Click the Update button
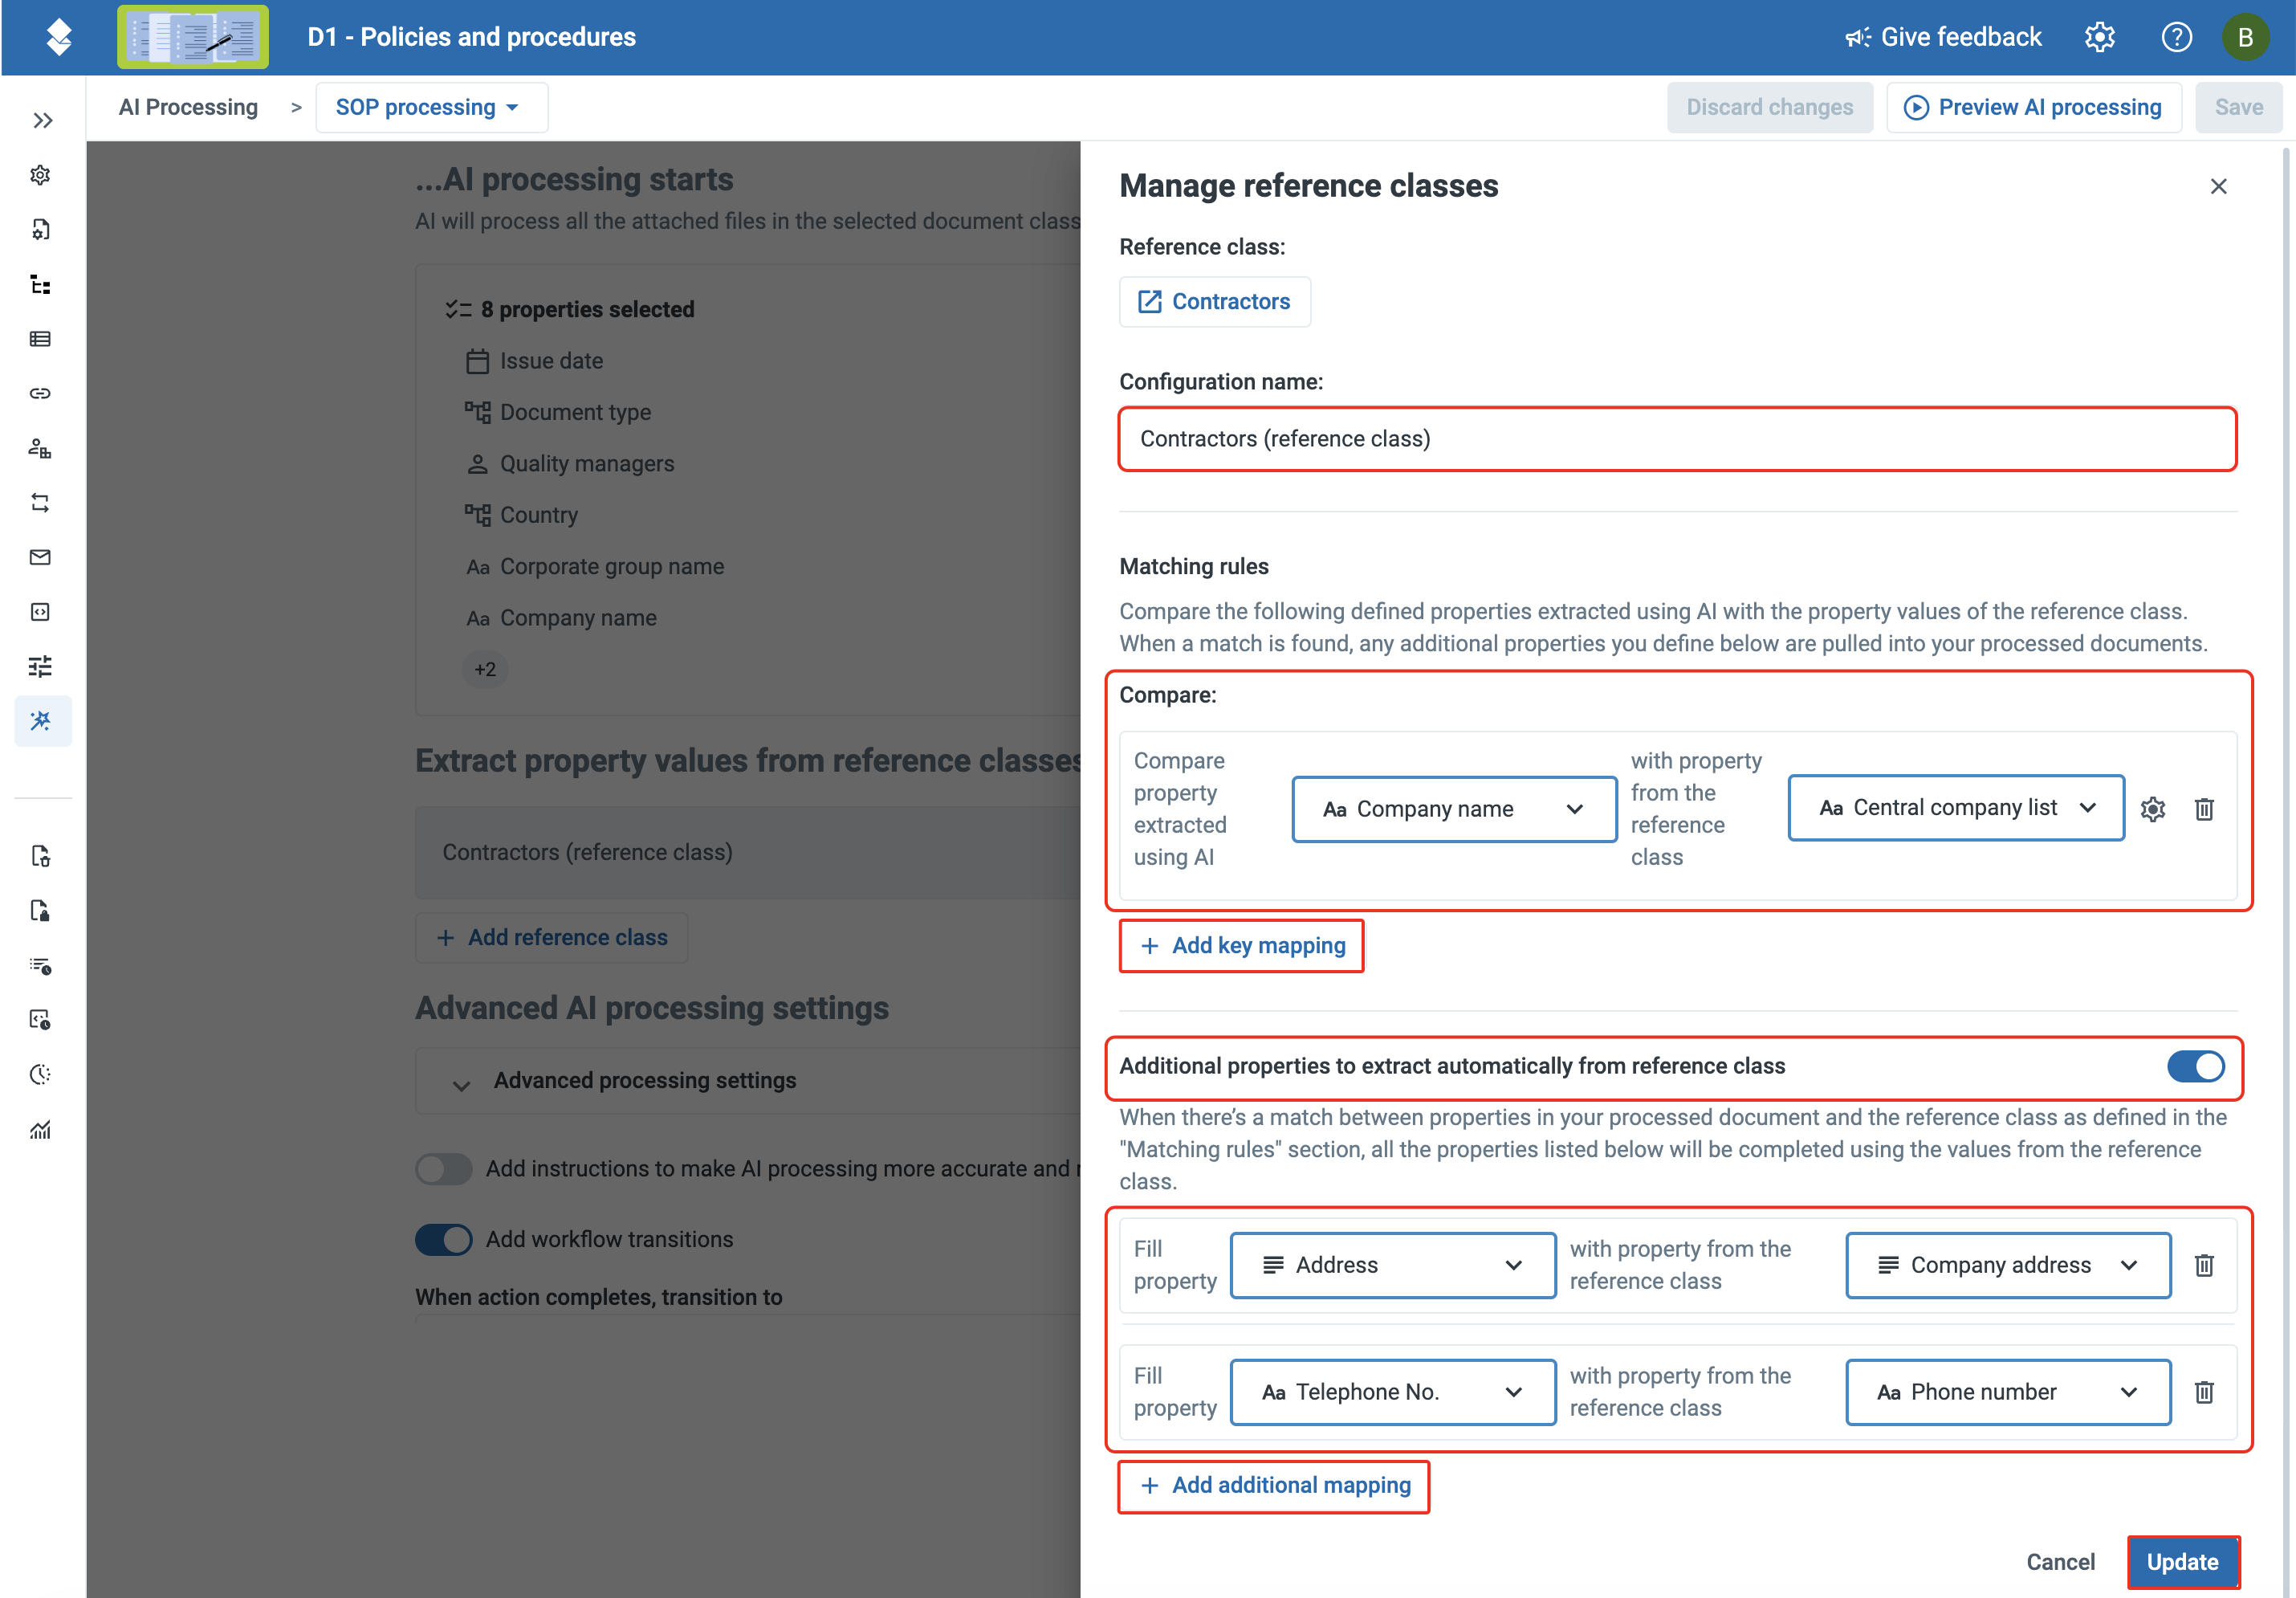 pos(2182,1562)
